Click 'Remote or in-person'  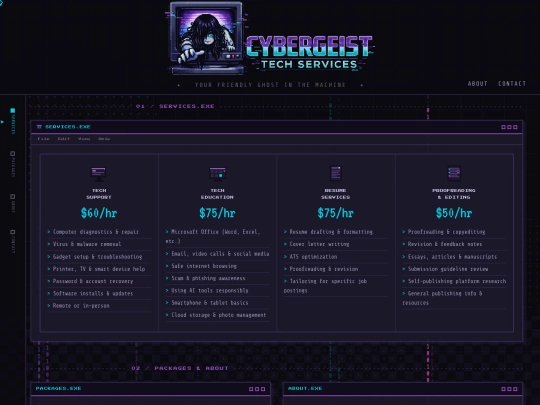coord(81,305)
